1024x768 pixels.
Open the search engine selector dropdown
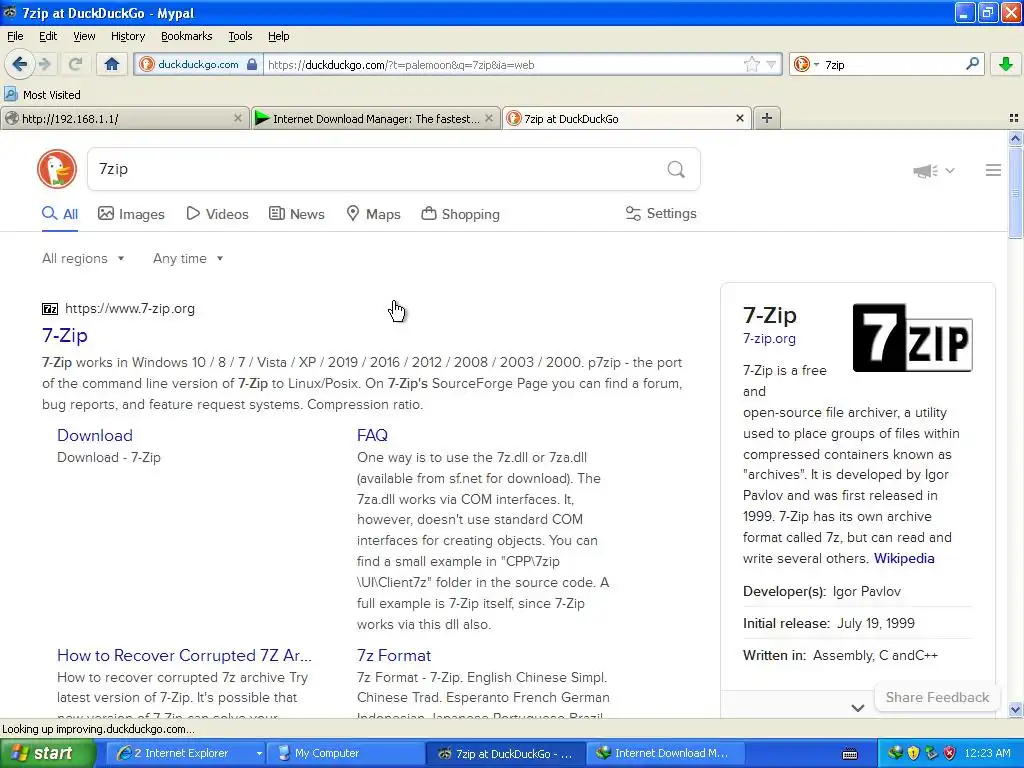[x=806, y=64]
